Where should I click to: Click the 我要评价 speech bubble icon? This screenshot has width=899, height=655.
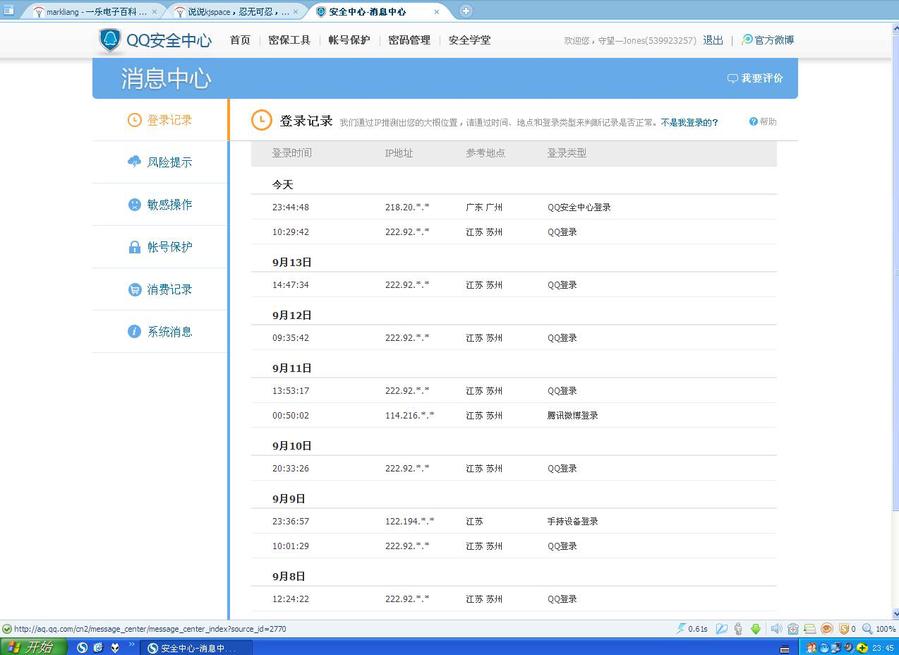tap(732, 79)
